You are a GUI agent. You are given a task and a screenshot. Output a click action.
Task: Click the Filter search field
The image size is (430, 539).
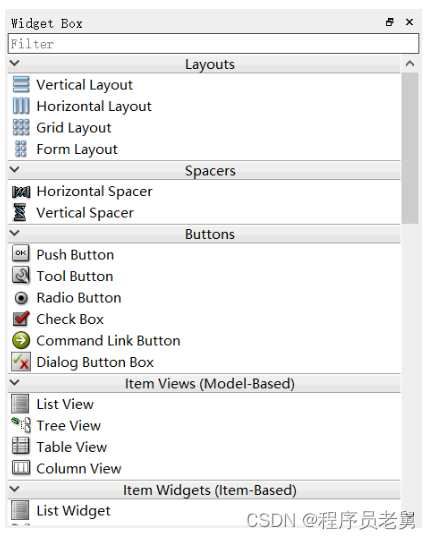(x=213, y=44)
